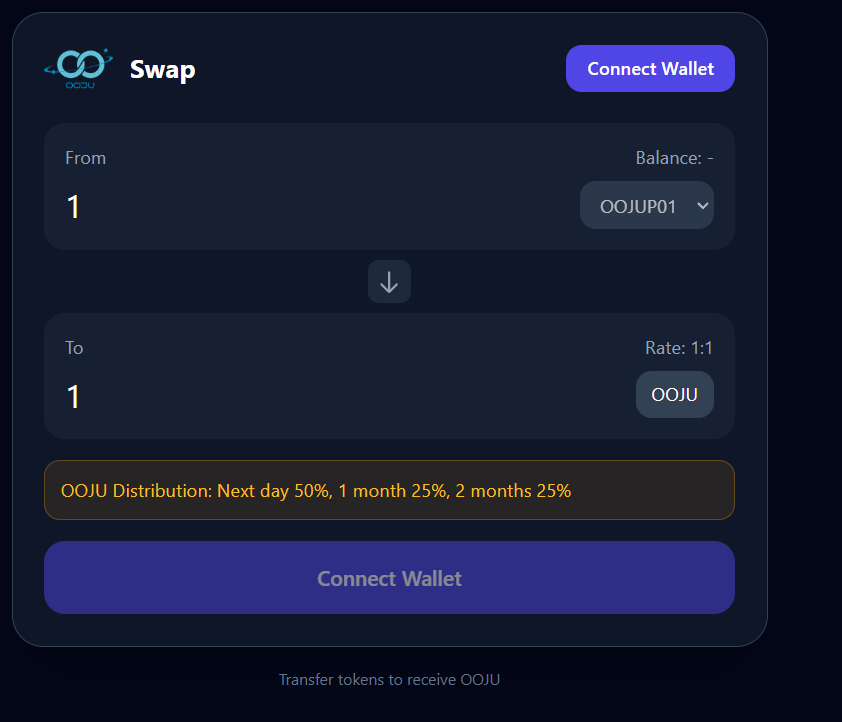Select the OOJU destination token chip
The width and height of the screenshot is (842, 722).
(674, 395)
